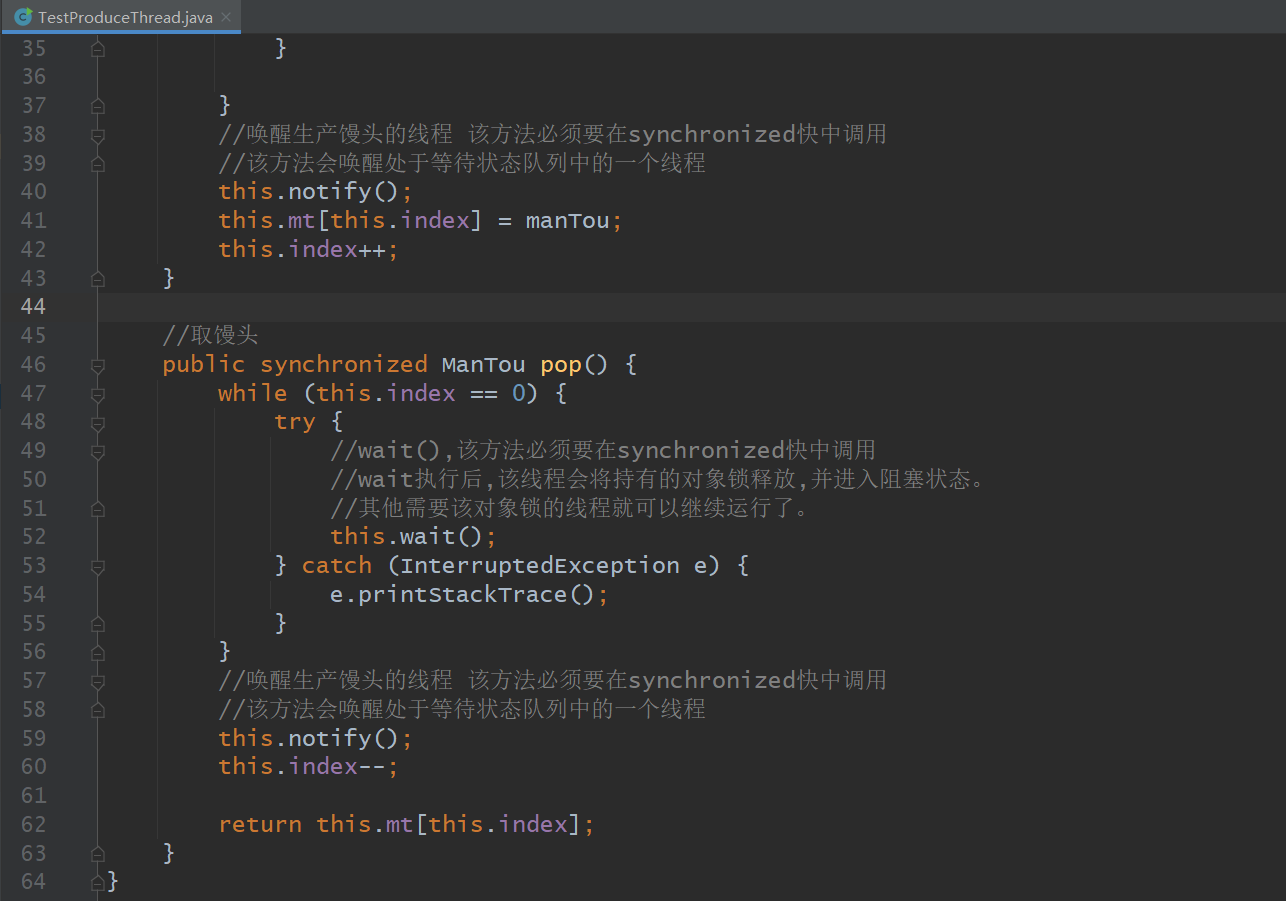Viewport: 1286px width, 901px height.
Task: Click the fold end marker at line 37
Action: [97, 106]
